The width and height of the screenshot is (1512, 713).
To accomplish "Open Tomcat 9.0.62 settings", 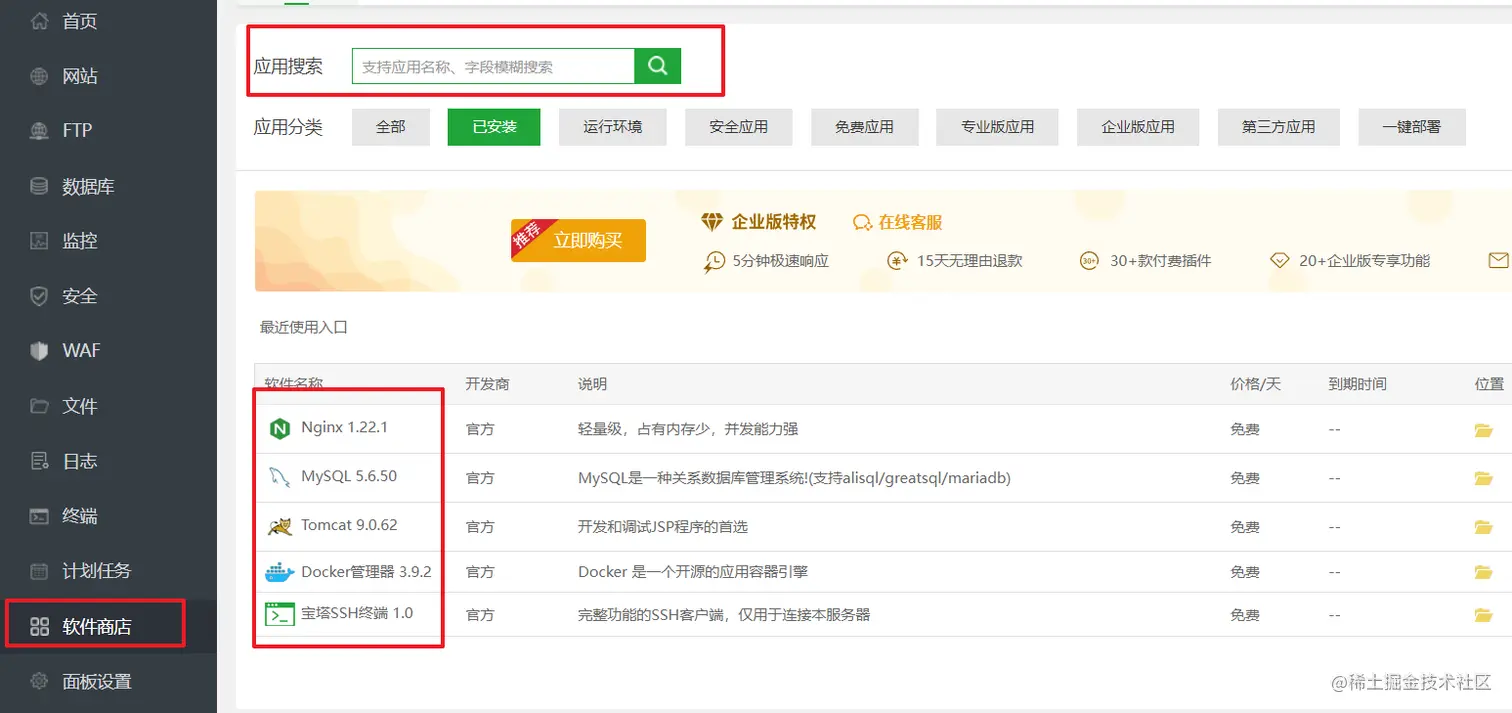I will point(349,525).
